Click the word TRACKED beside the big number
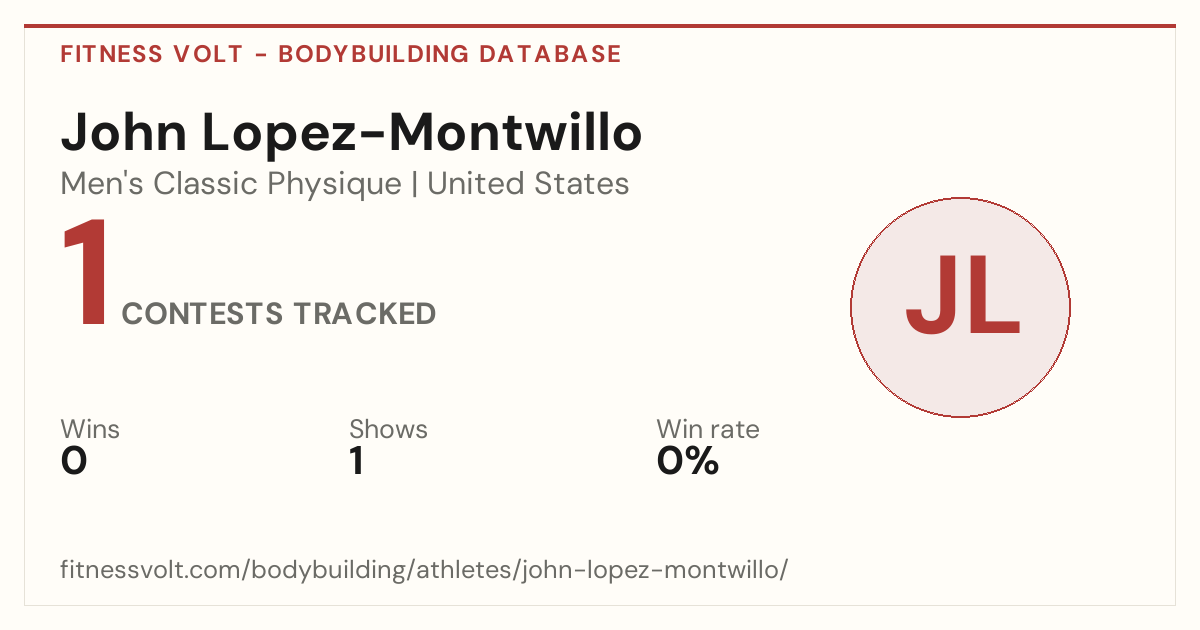Screen dimensions: 1200x630 [364, 314]
